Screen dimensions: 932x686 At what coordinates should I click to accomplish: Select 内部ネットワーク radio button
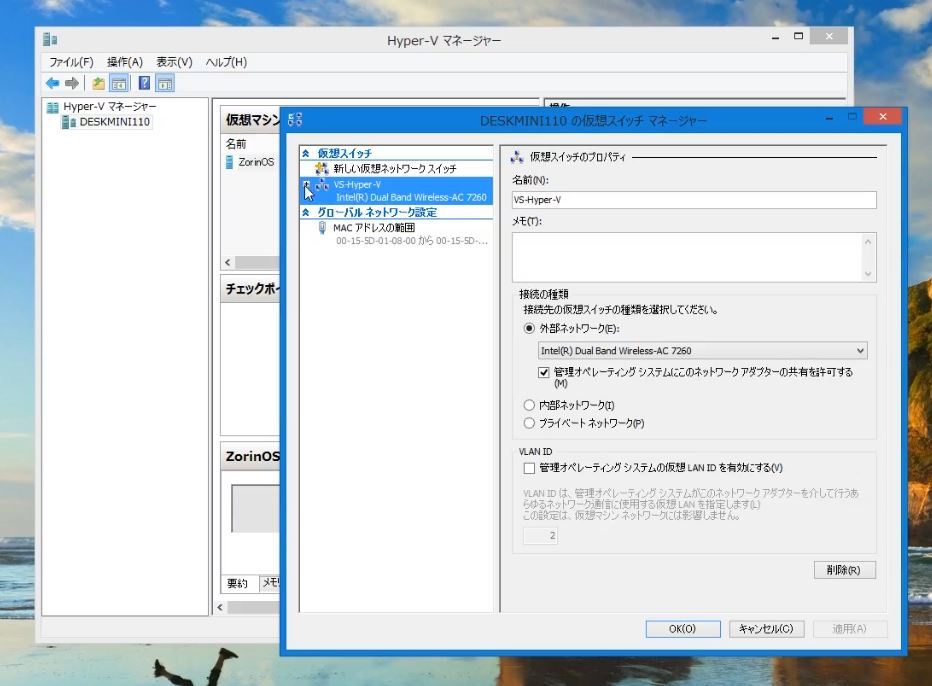coord(530,405)
